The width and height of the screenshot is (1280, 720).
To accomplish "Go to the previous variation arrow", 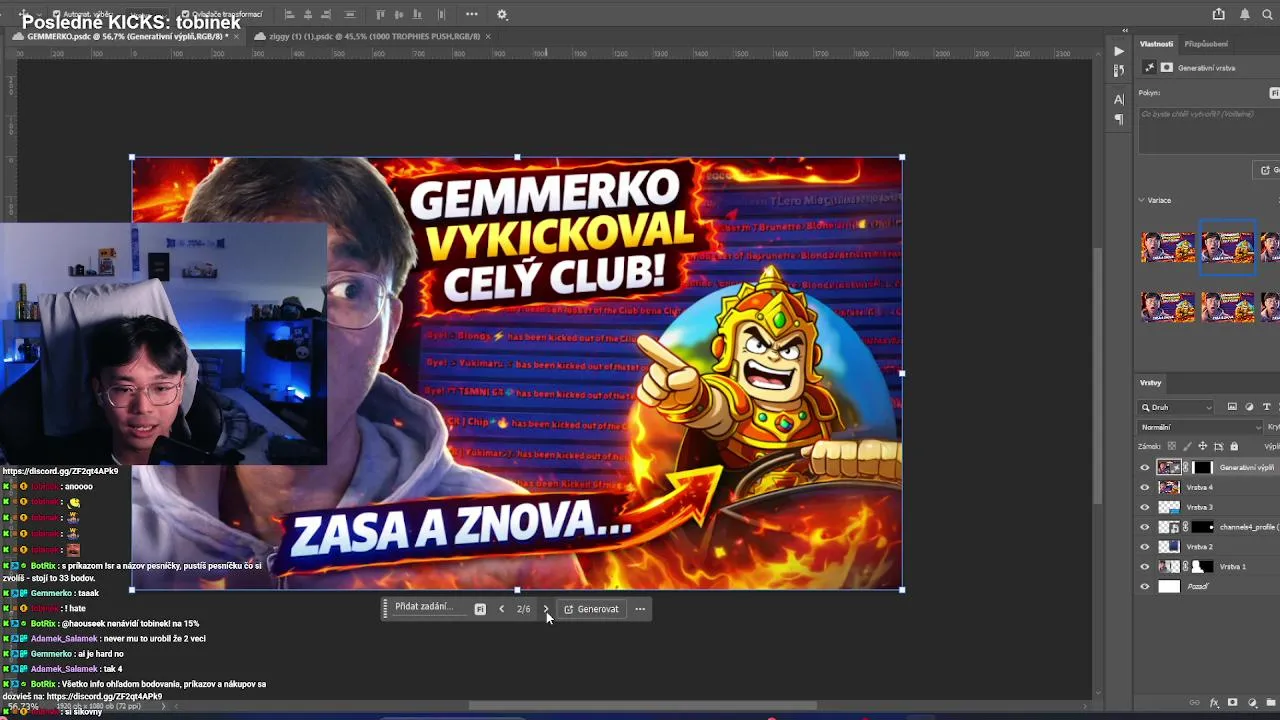I will tap(501, 609).
